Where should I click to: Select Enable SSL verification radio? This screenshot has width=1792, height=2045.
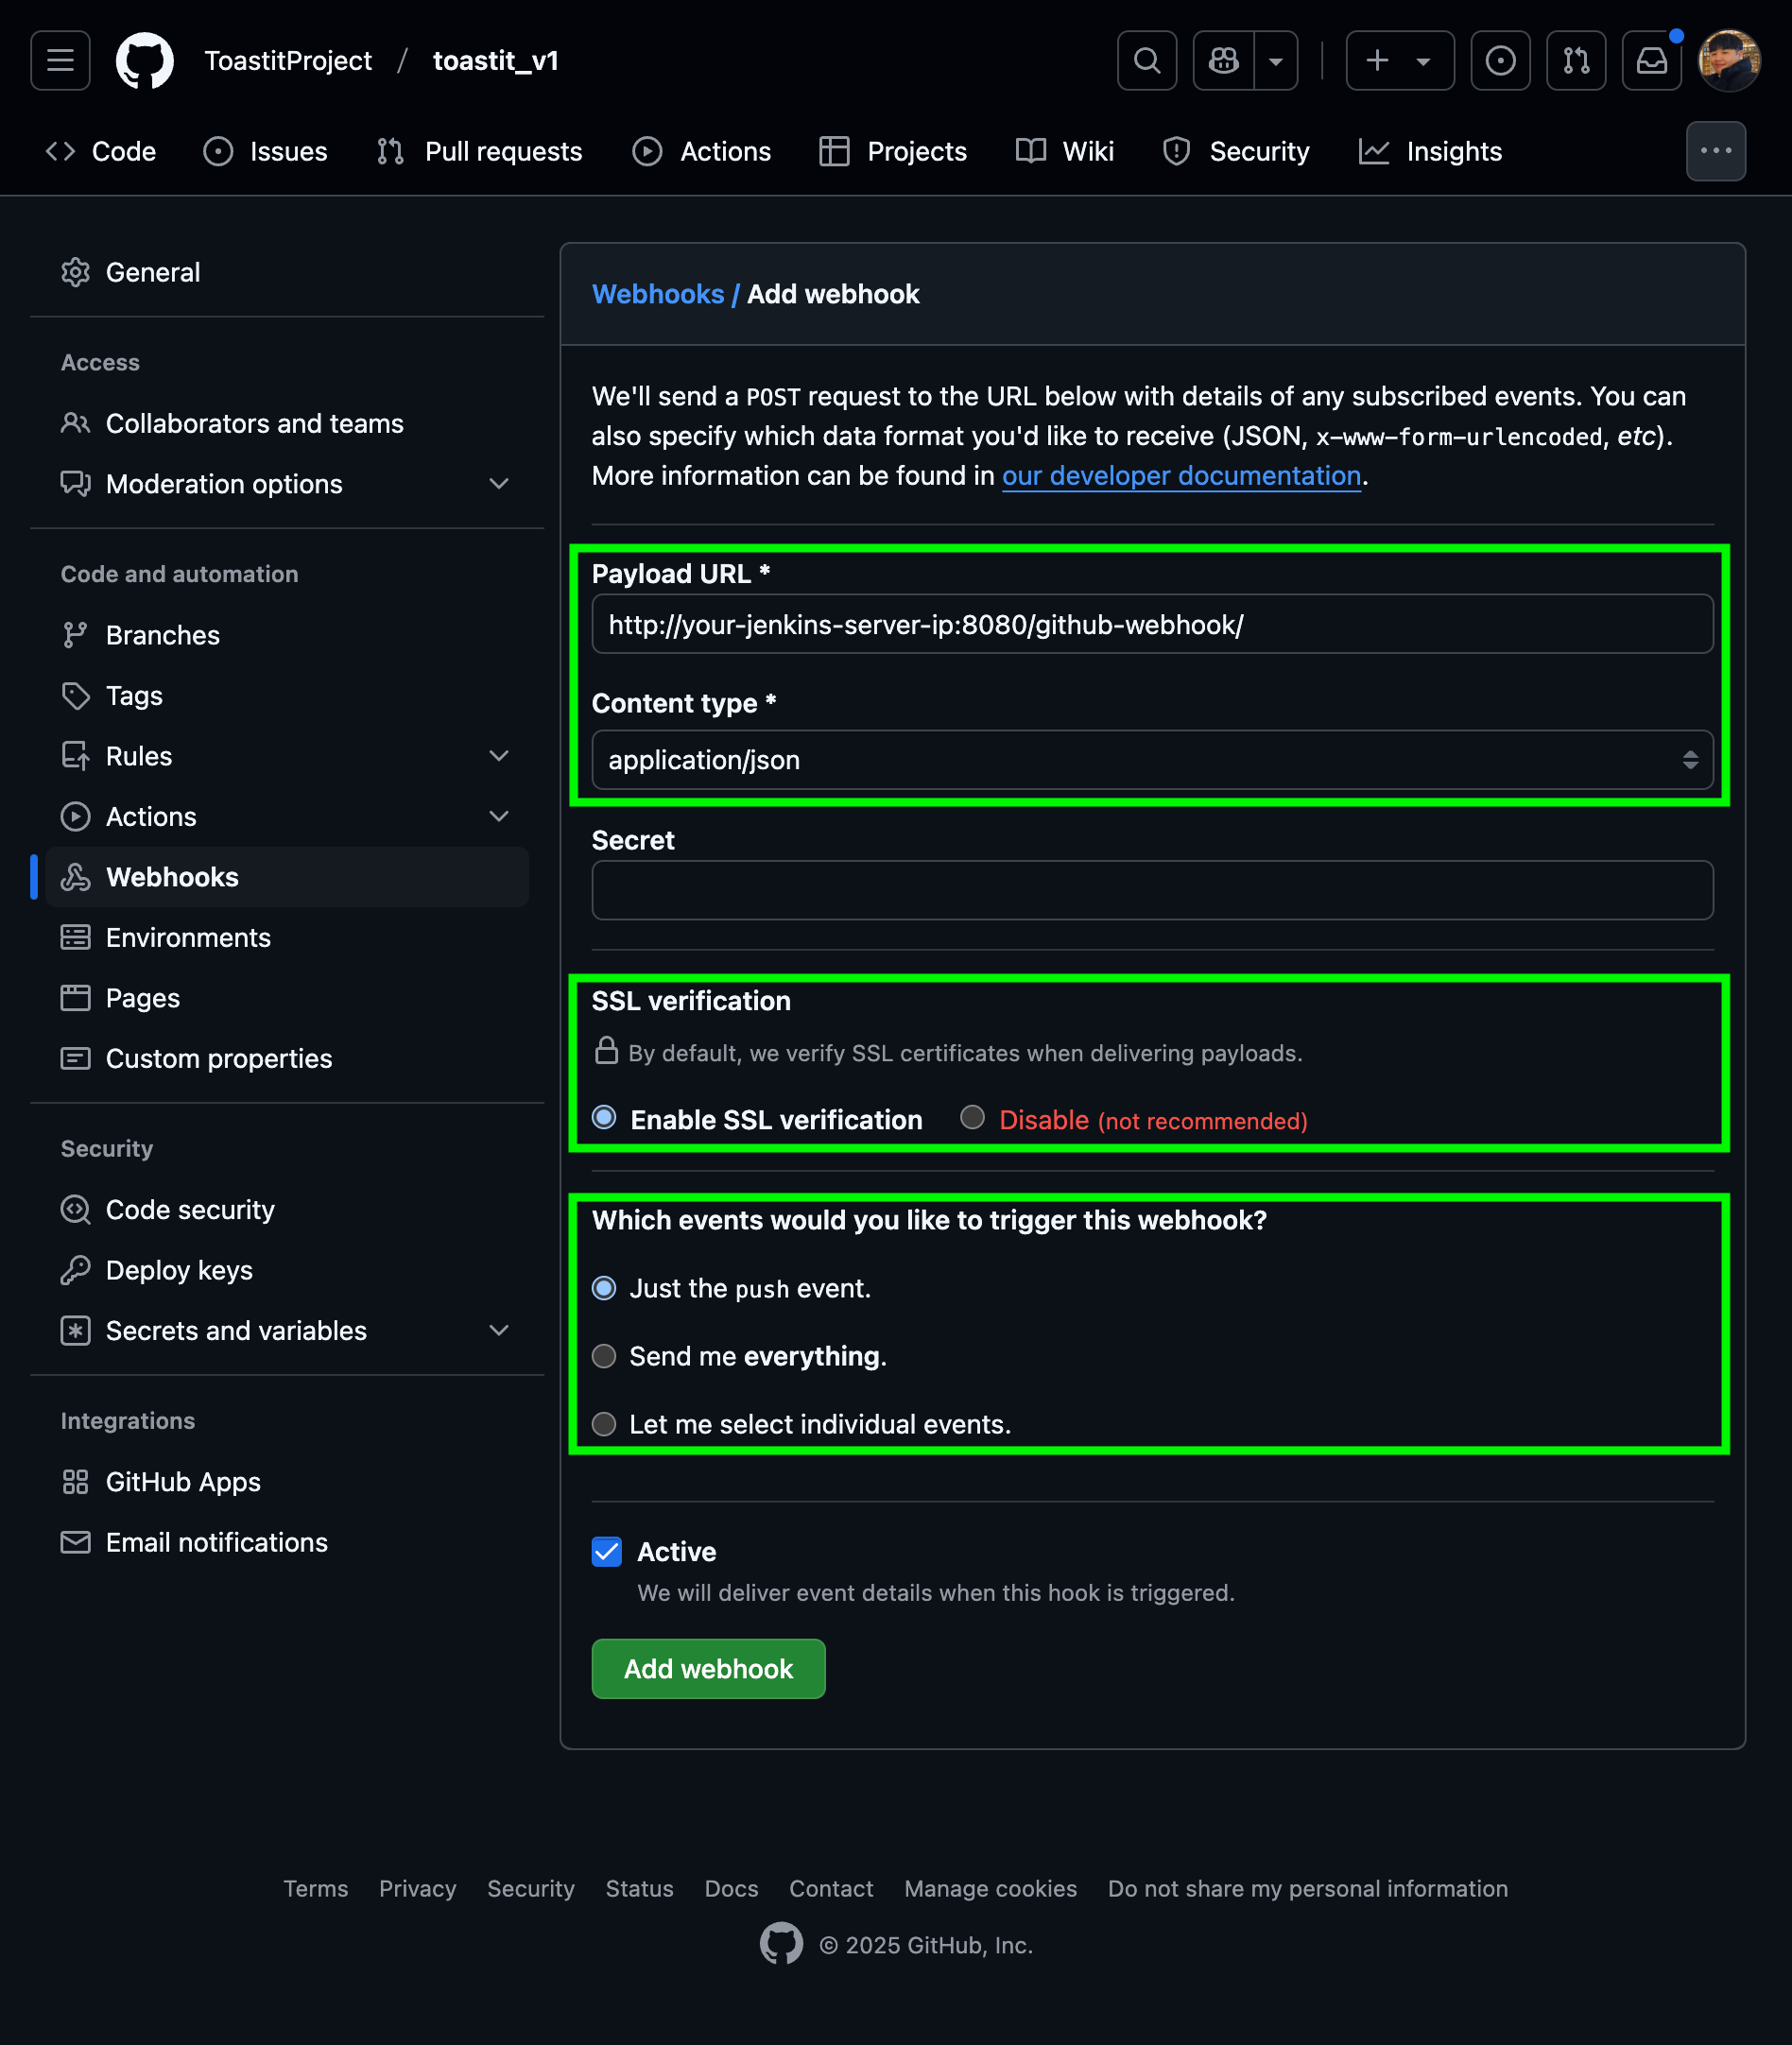coord(604,1117)
